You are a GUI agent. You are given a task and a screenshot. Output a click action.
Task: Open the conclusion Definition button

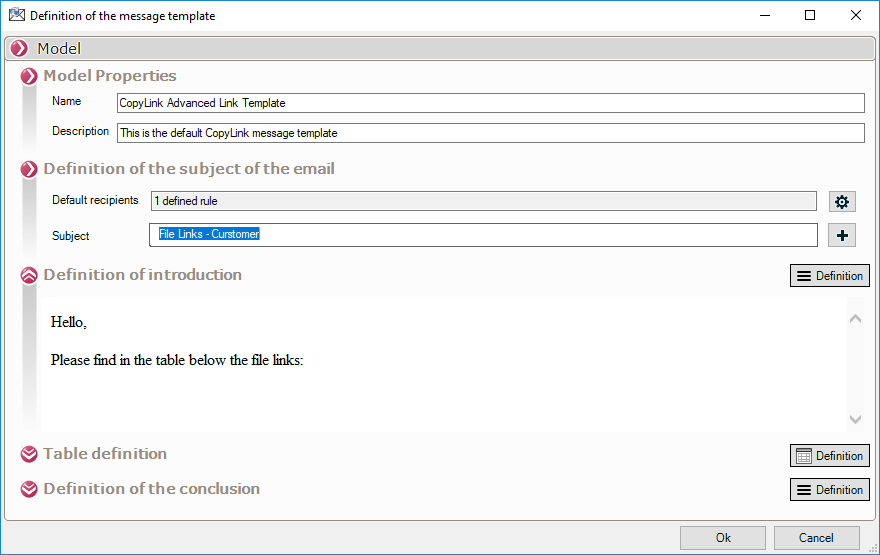(x=829, y=490)
